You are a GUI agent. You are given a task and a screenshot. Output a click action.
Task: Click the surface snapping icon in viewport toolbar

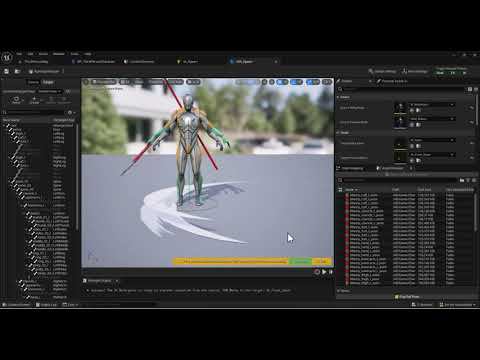(x=272, y=82)
